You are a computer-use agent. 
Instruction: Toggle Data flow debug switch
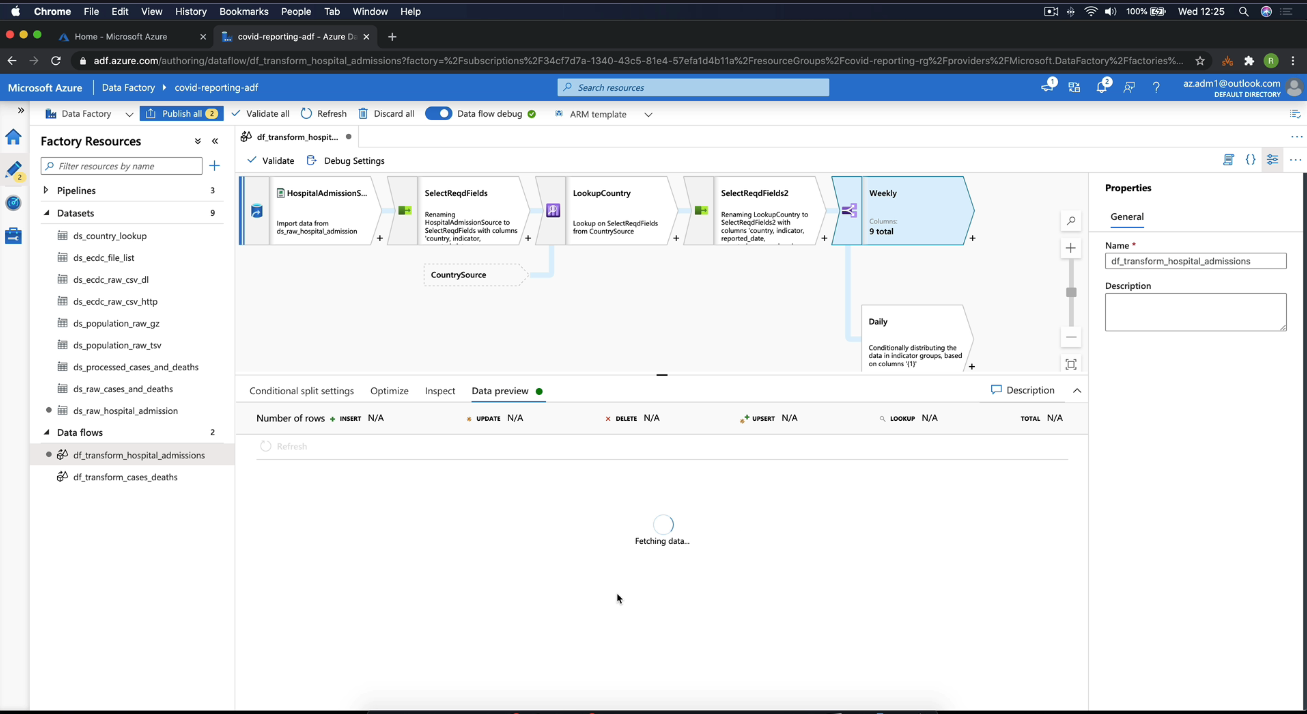pos(438,113)
